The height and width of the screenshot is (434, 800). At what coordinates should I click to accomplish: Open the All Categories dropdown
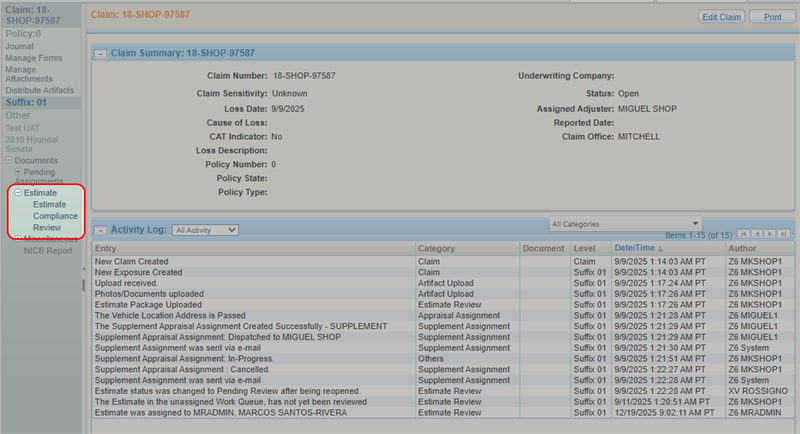tap(625, 223)
